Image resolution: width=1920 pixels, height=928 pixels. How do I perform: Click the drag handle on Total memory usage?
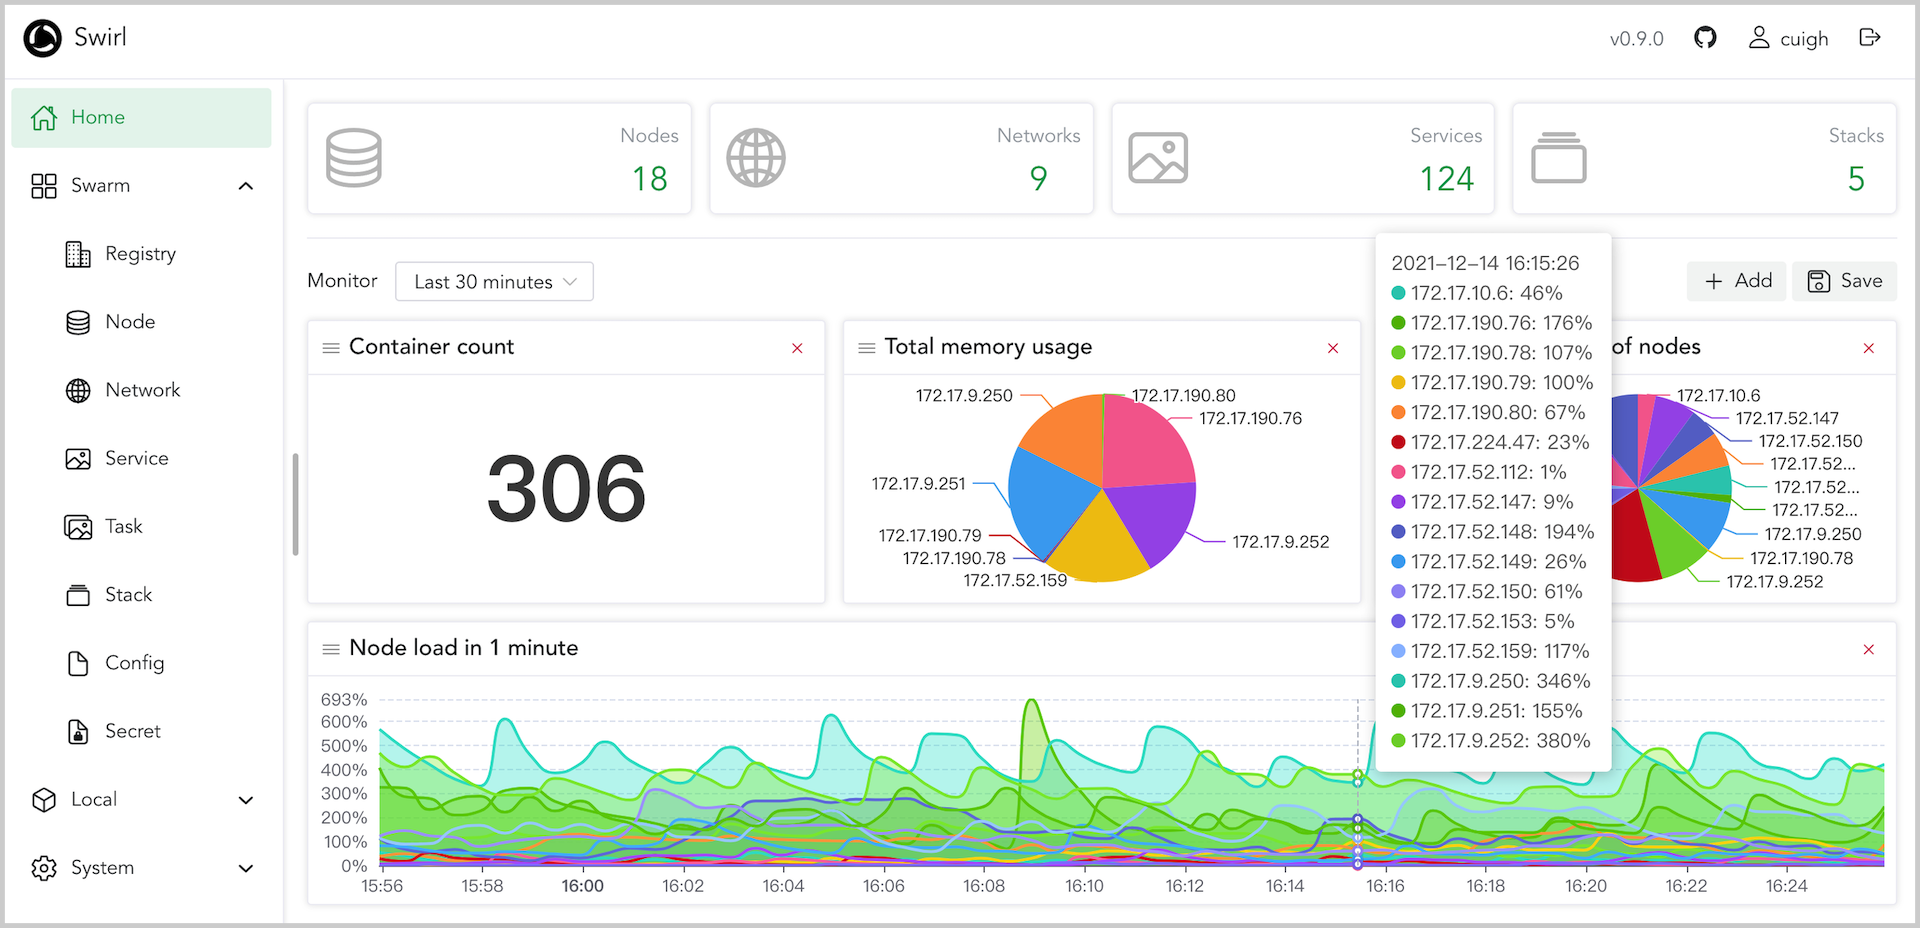tap(867, 348)
